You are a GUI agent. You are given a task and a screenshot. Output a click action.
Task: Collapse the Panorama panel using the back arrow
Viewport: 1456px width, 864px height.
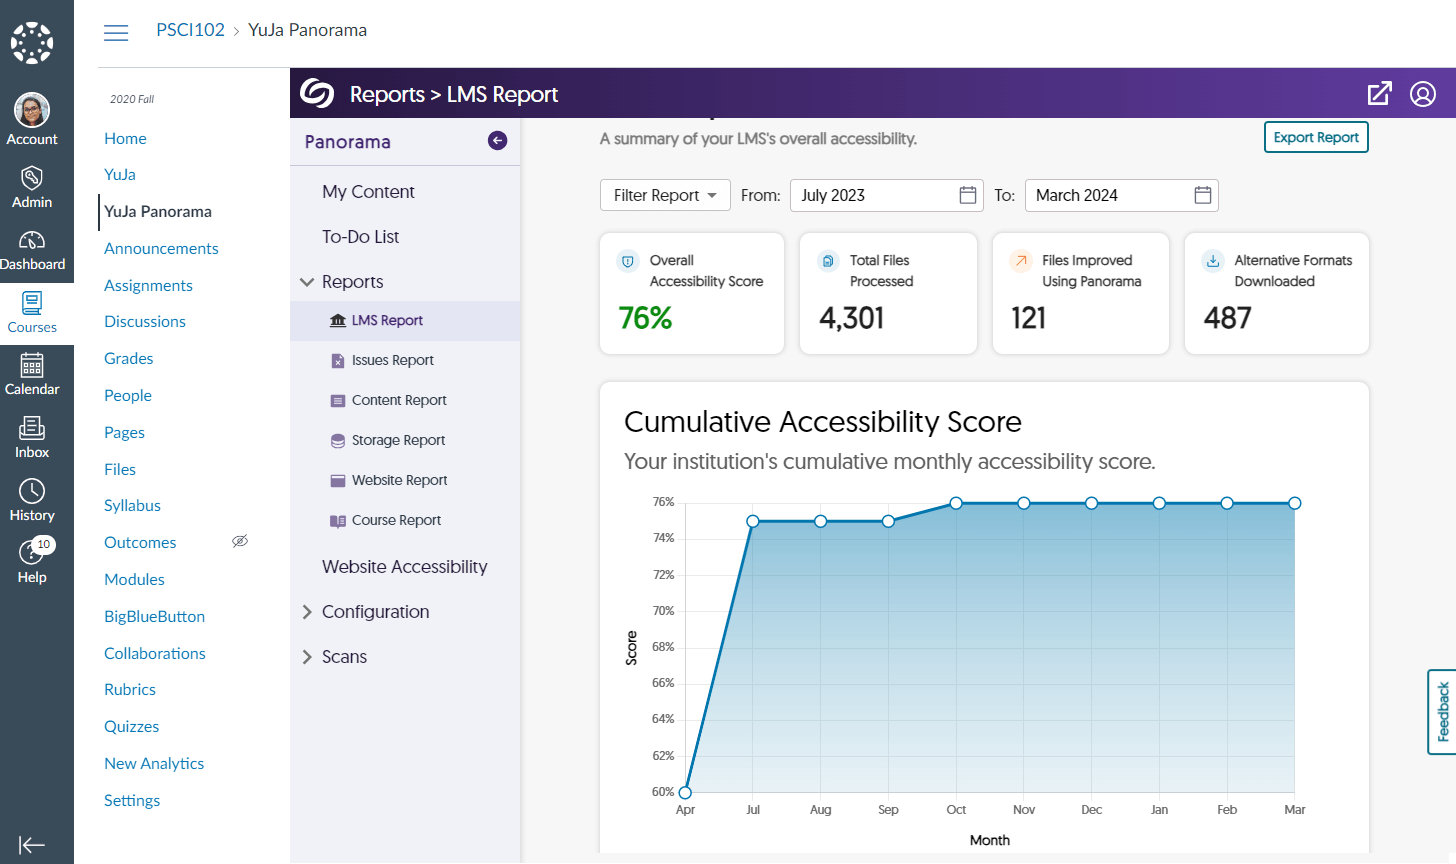tap(497, 140)
